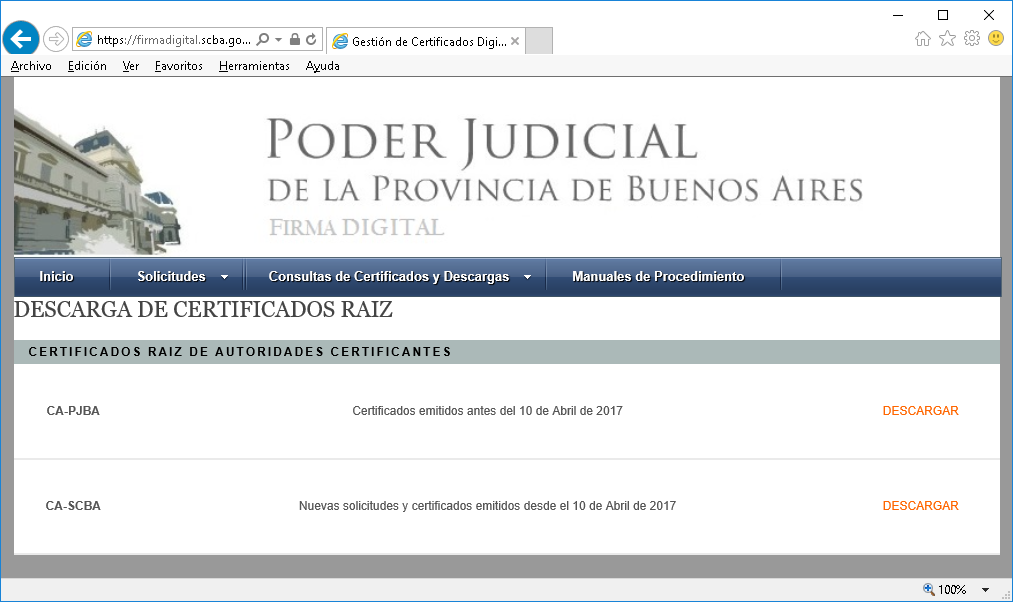Click the browser Back arrow button
1013x602 pixels.
click(20, 39)
